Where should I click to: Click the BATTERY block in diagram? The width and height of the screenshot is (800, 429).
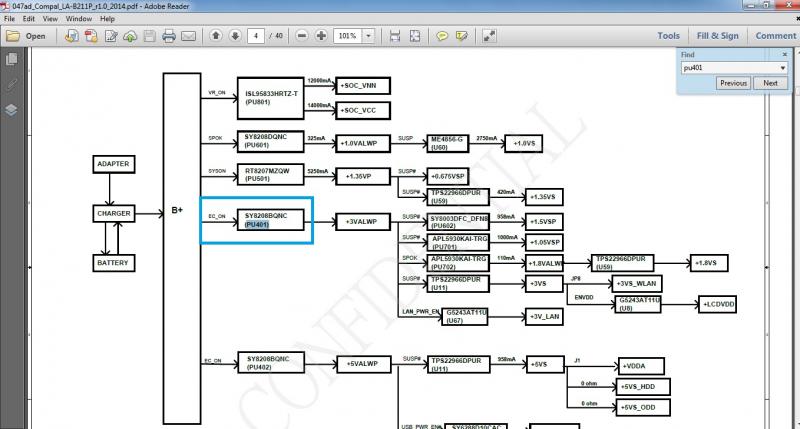click(x=114, y=263)
